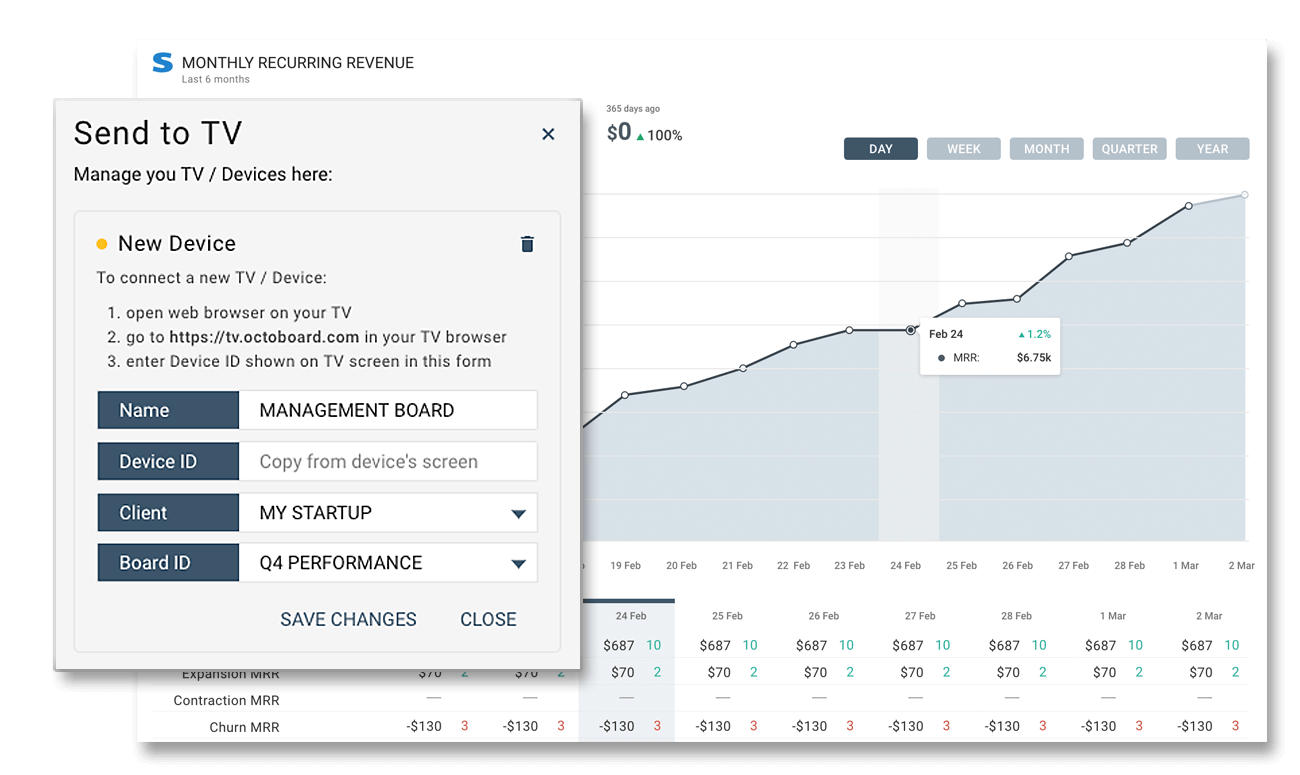Image resolution: width=1300 pixels, height=775 pixels.
Task: Click the $6.75k MRR tooltip value
Action: (1034, 357)
